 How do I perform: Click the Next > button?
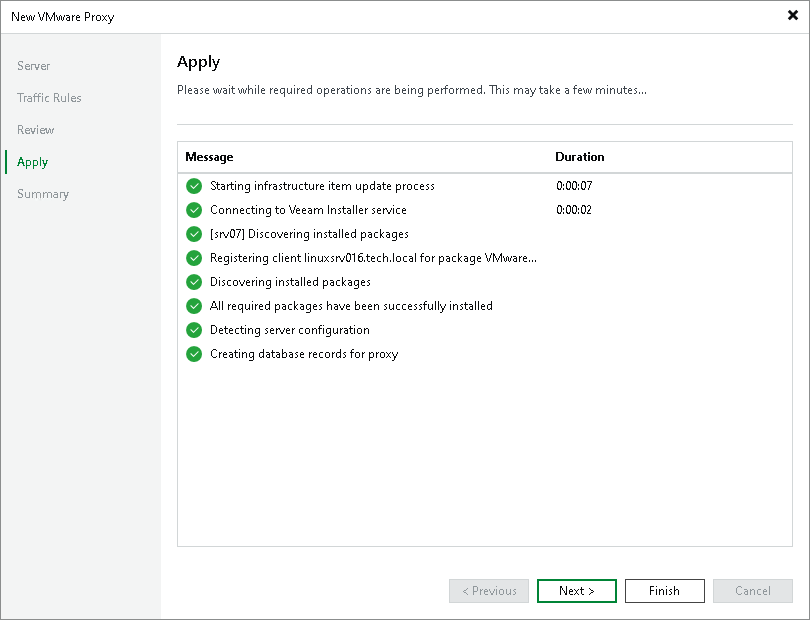577,591
